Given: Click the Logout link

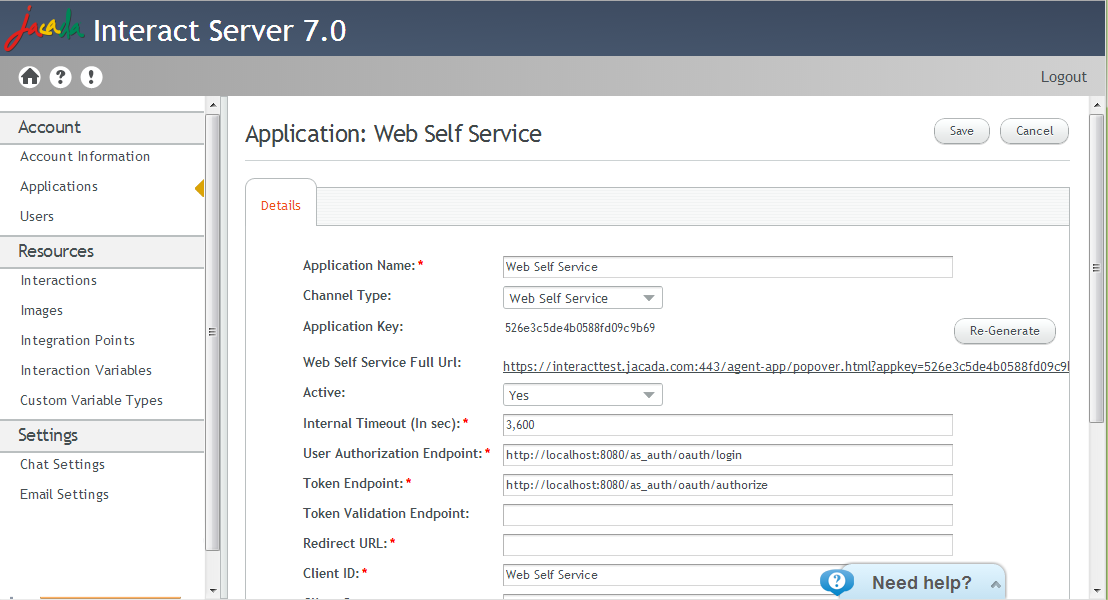Looking at the screenshot, I should coord(1063,76).
